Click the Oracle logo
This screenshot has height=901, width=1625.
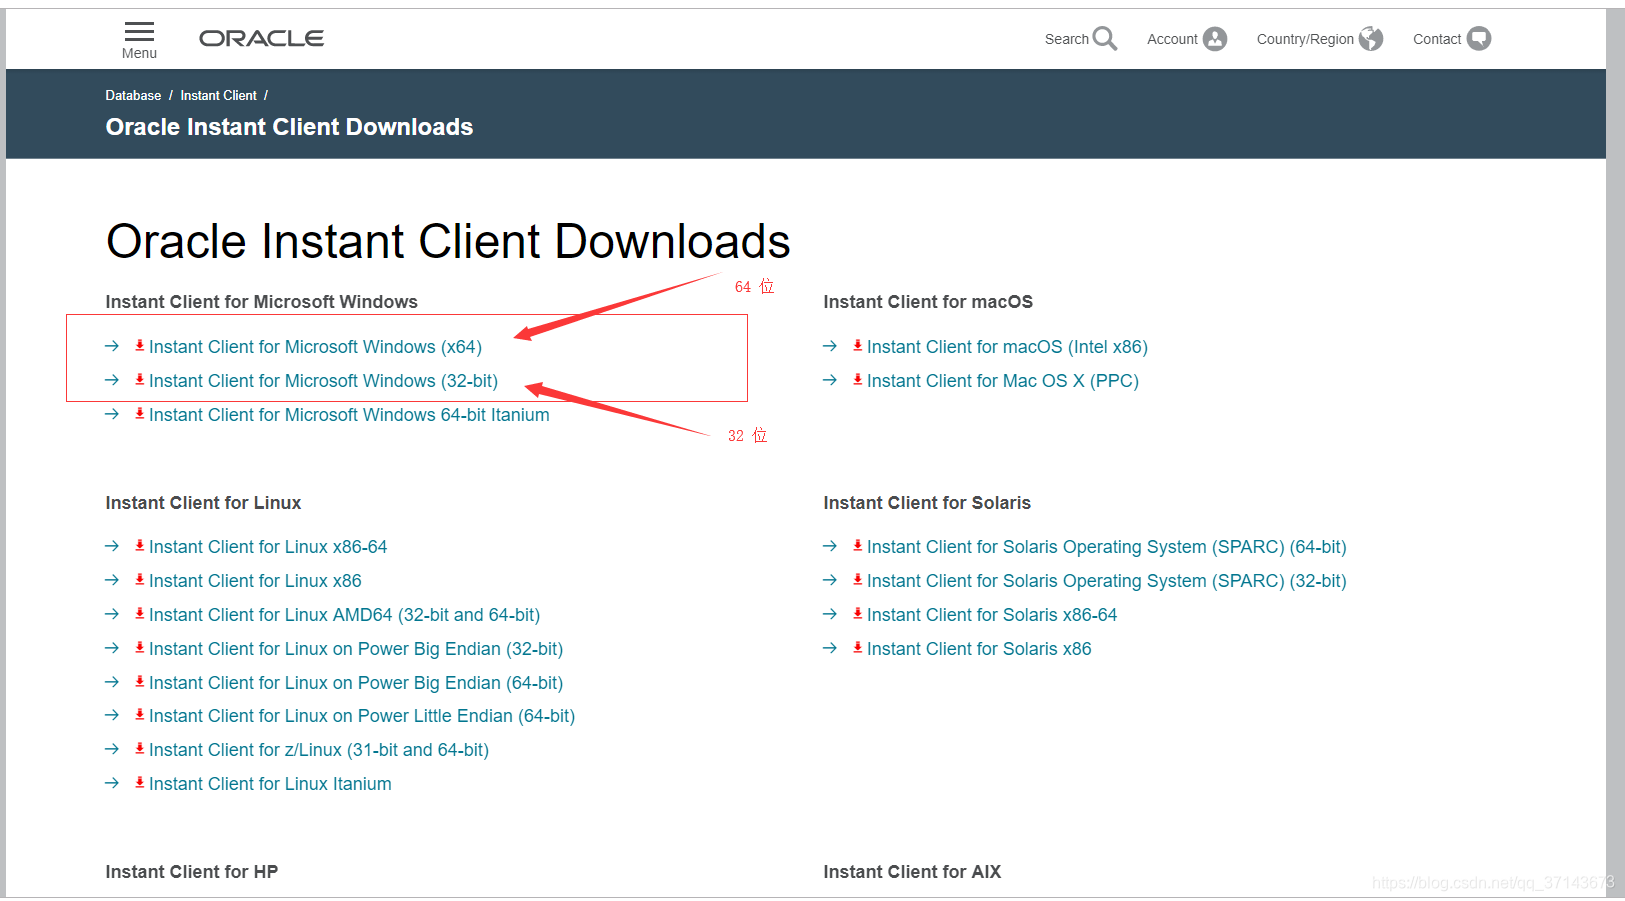click(261, 38)
